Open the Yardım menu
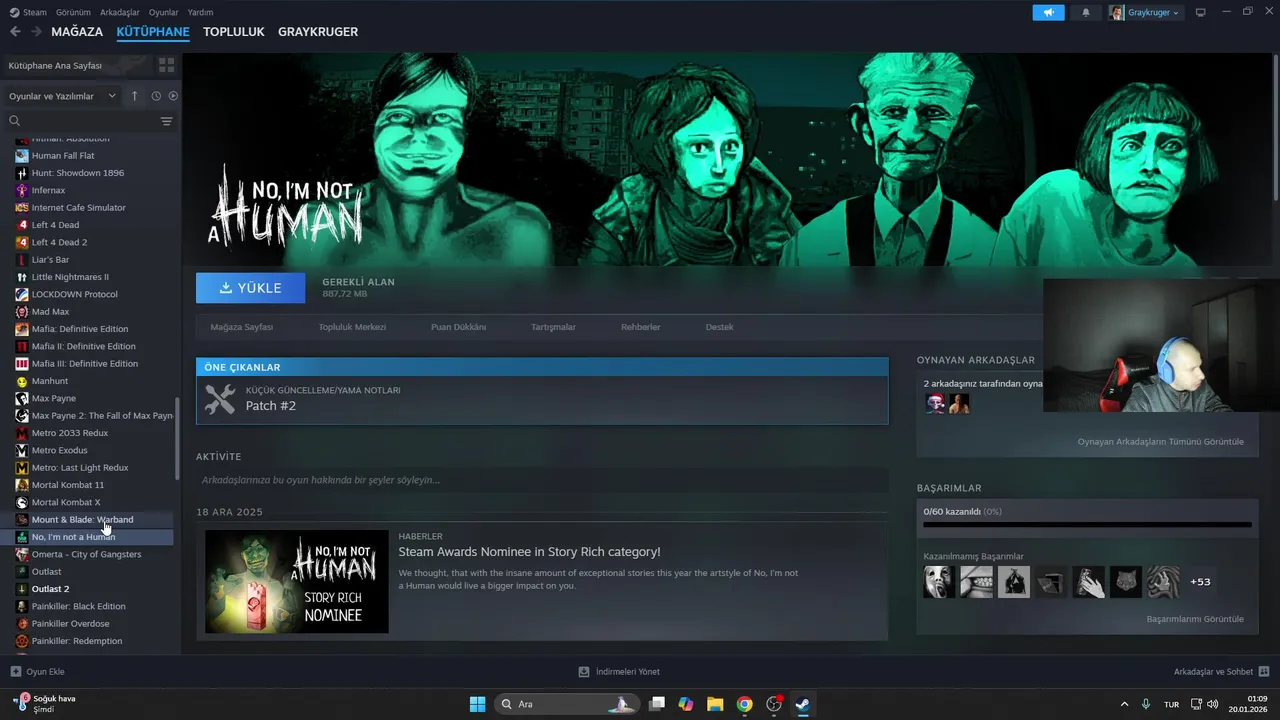 point(200,12)
